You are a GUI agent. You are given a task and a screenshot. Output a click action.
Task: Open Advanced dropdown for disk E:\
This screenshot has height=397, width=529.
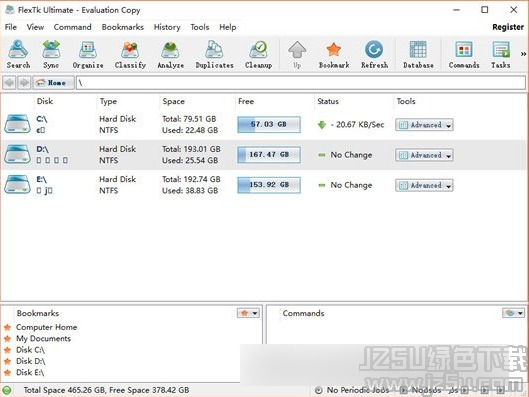424,185
